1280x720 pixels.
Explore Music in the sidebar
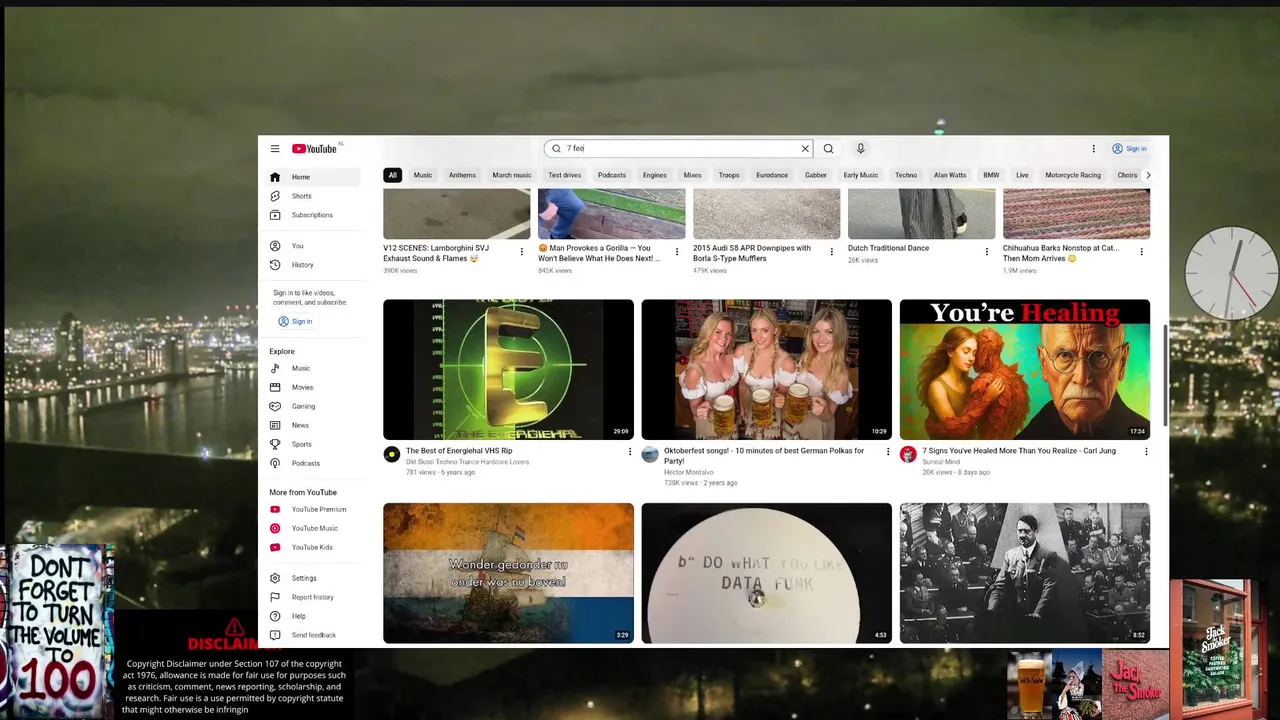click(314, 368)
